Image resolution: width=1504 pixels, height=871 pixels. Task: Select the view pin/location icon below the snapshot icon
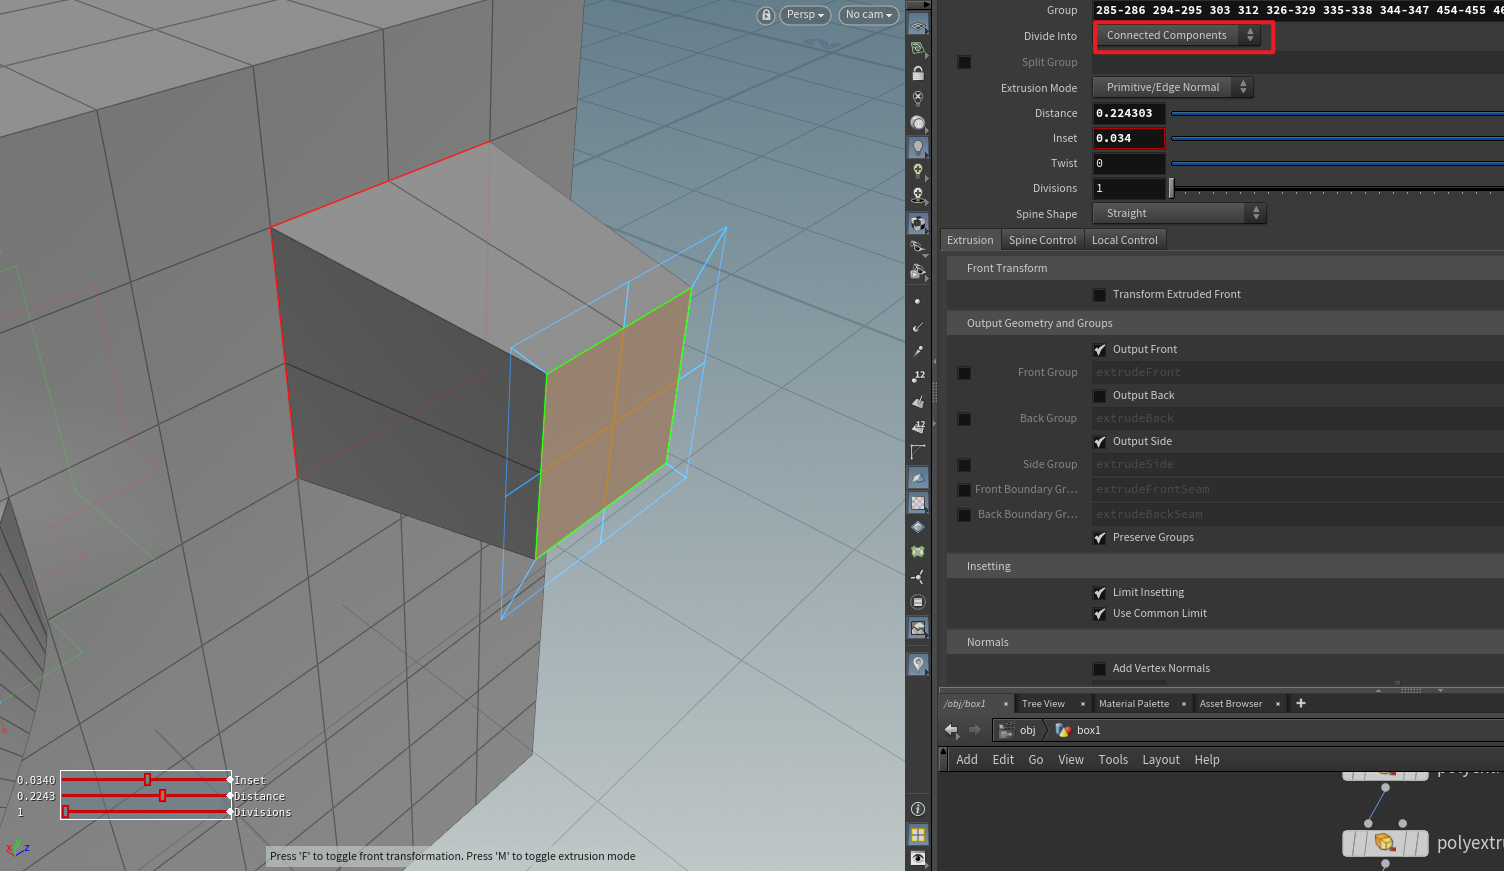point(918,663)
